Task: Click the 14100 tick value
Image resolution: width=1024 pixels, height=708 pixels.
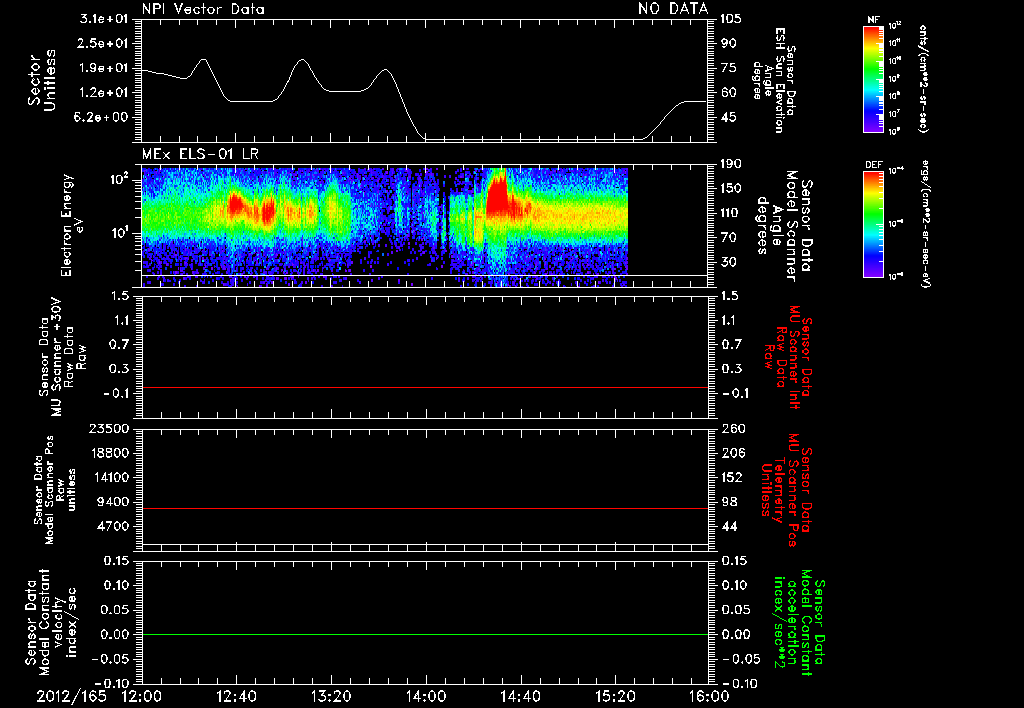Action: (x=112, y=477)
